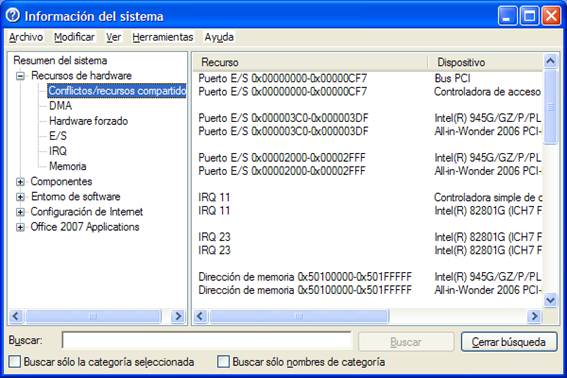Select Hardware forzado in the tree
The height and width of the screenshot is (378, 567).
click(89, 121)
